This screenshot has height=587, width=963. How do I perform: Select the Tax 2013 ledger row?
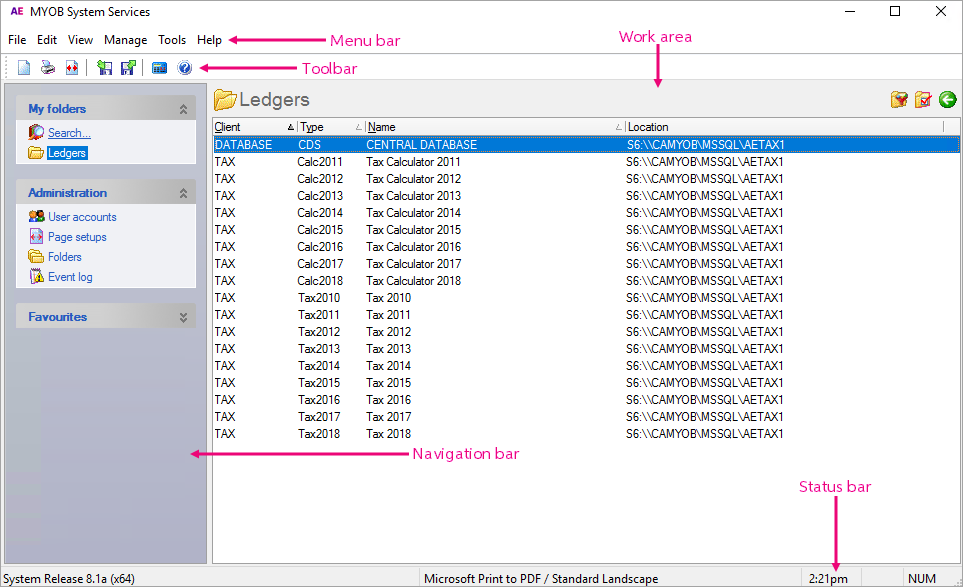click(587, 349)
